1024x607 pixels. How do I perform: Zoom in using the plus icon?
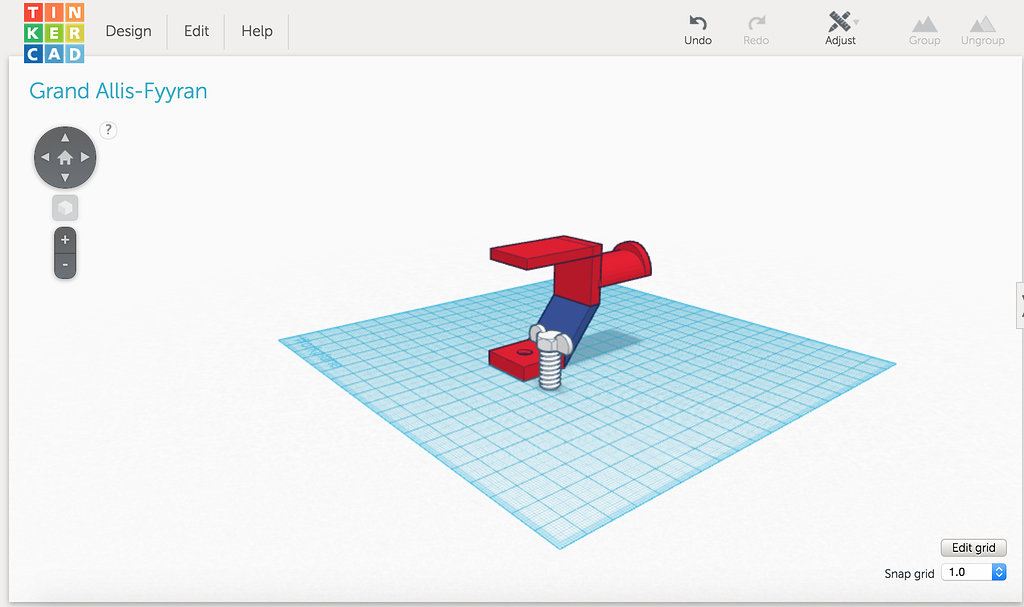pos(64,238)
